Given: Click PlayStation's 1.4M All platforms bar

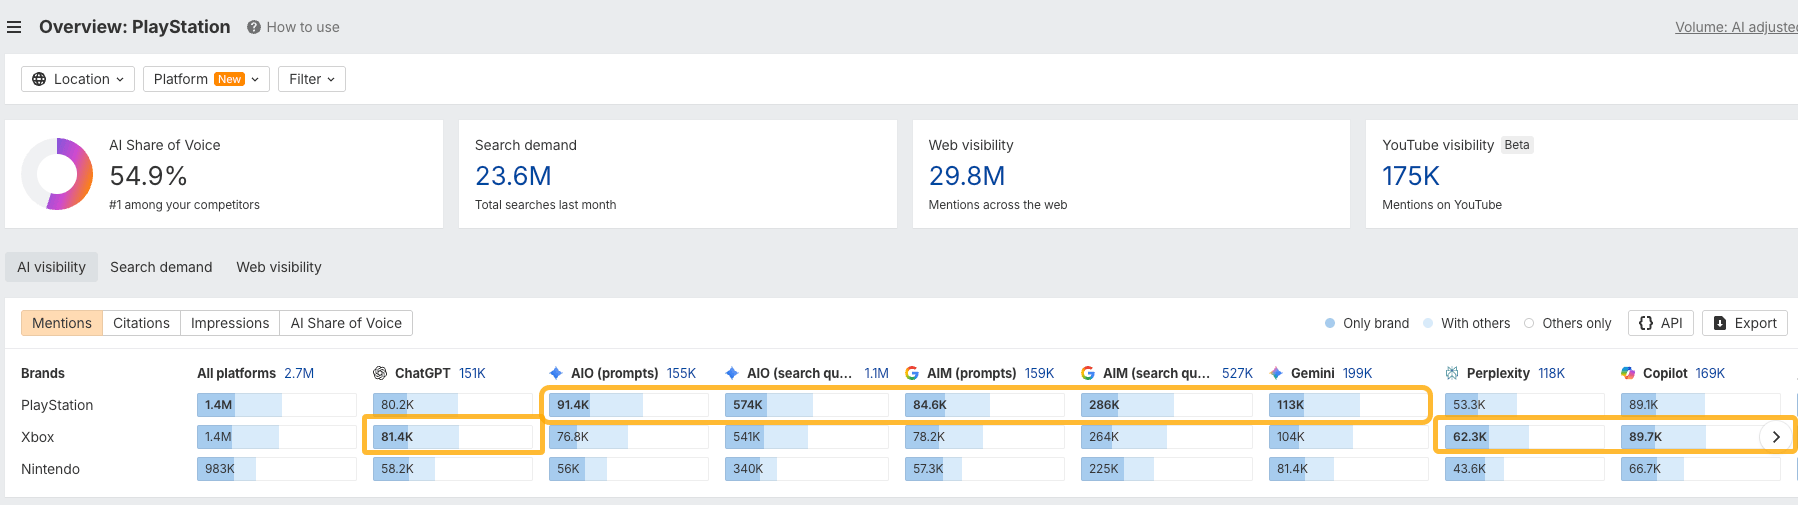Looking at the screenshot, I should [x=277, y=405].
